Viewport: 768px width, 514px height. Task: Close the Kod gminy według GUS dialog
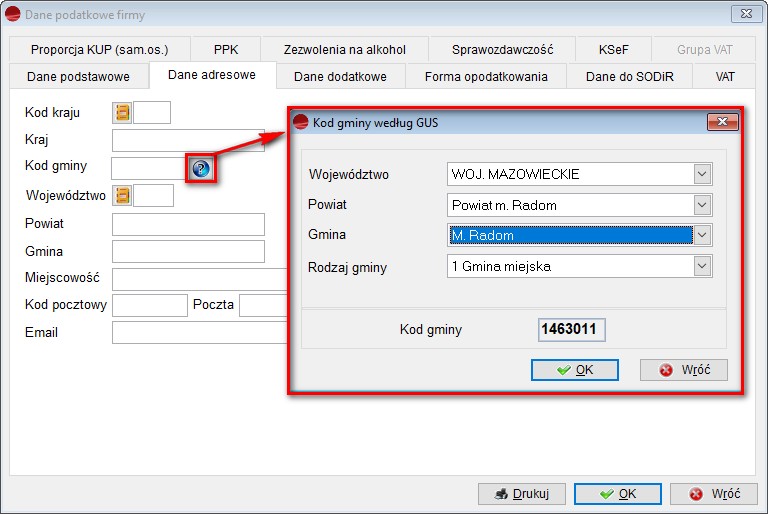[722, 123]
